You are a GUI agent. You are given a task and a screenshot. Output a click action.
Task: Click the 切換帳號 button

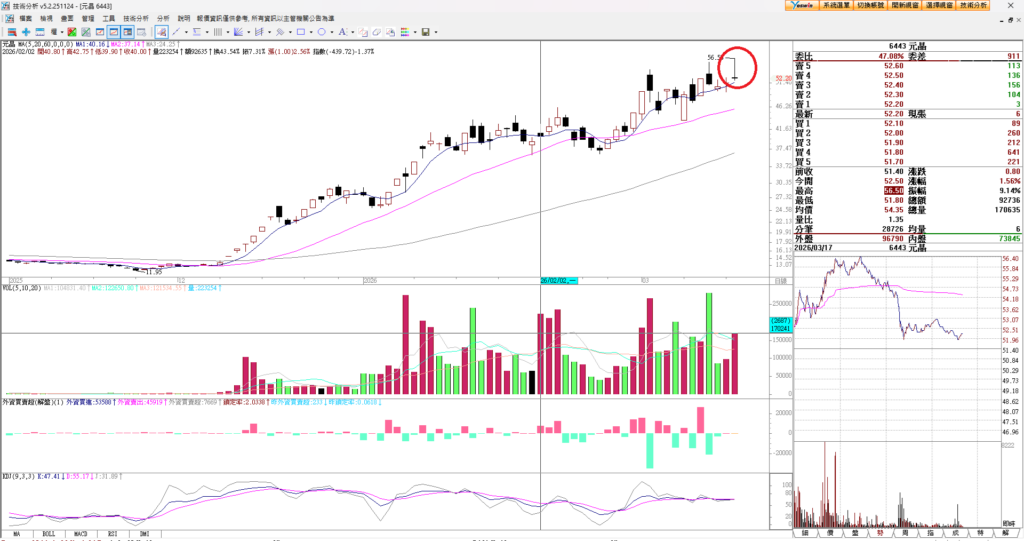click(869, 5)
